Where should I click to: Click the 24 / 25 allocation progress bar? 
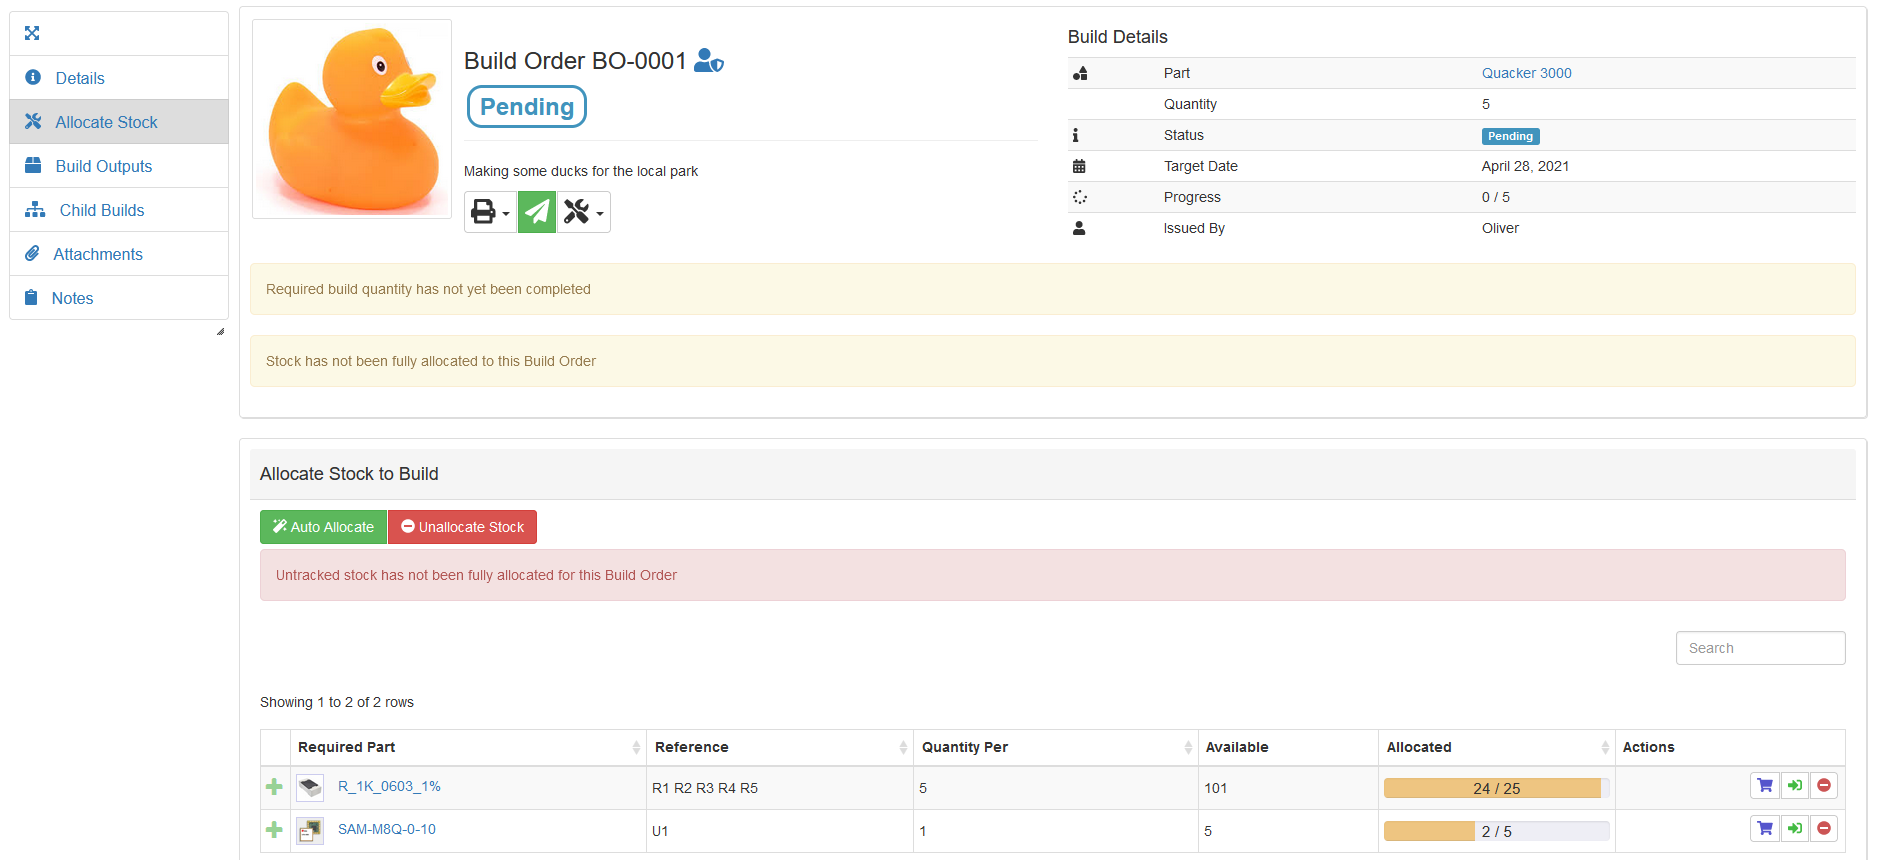point(1495,788)
